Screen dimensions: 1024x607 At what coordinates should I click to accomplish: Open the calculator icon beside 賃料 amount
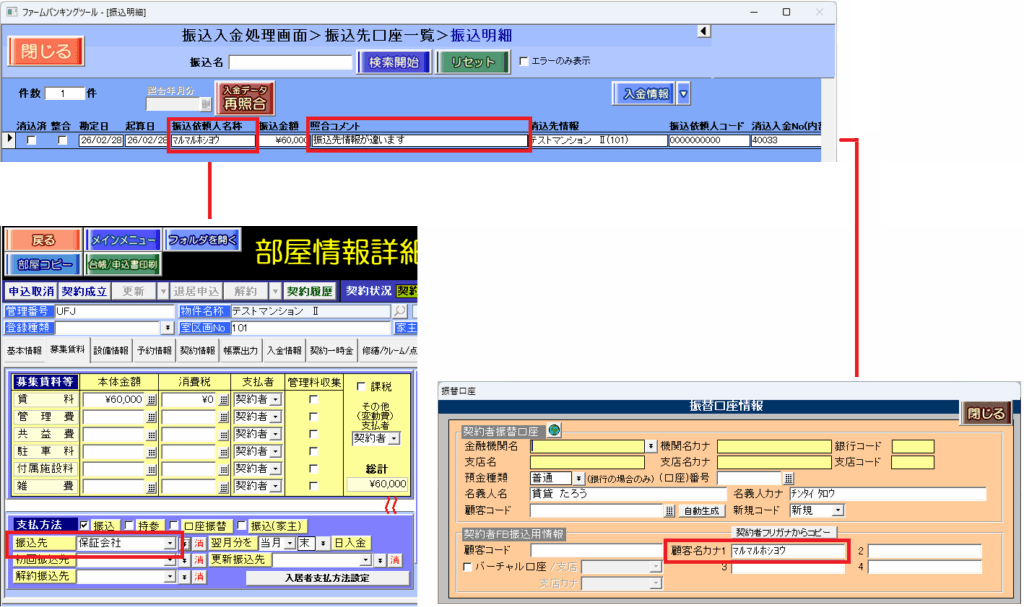152,399
